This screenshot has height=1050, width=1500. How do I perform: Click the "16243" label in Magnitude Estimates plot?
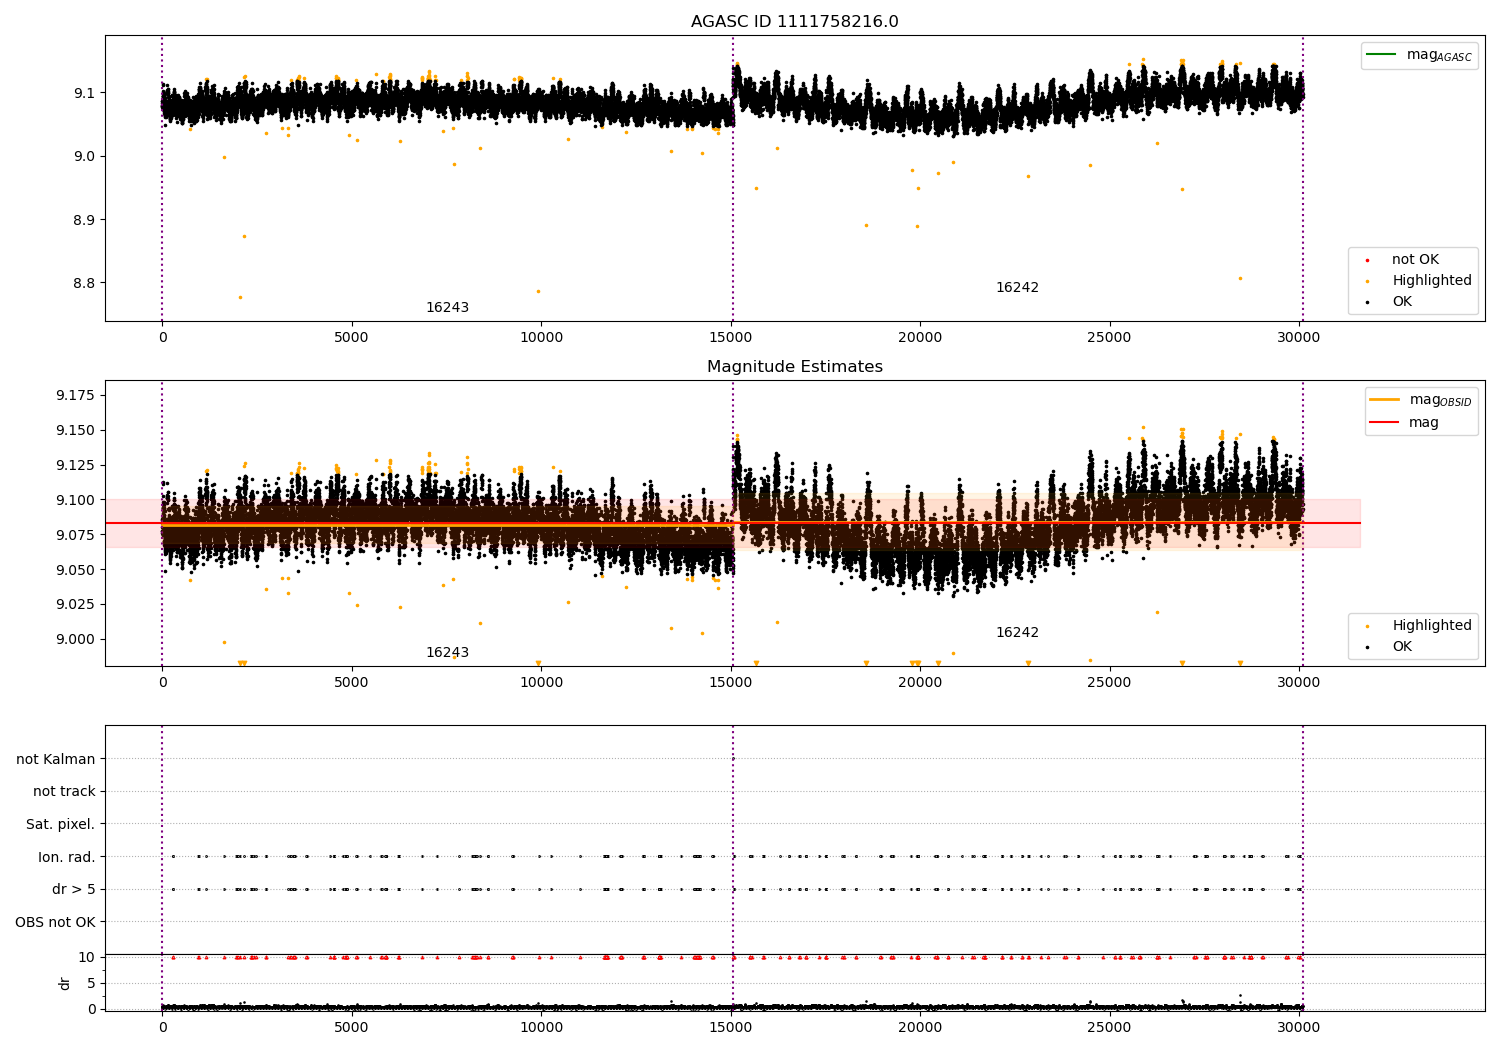[x=447, y=653]
